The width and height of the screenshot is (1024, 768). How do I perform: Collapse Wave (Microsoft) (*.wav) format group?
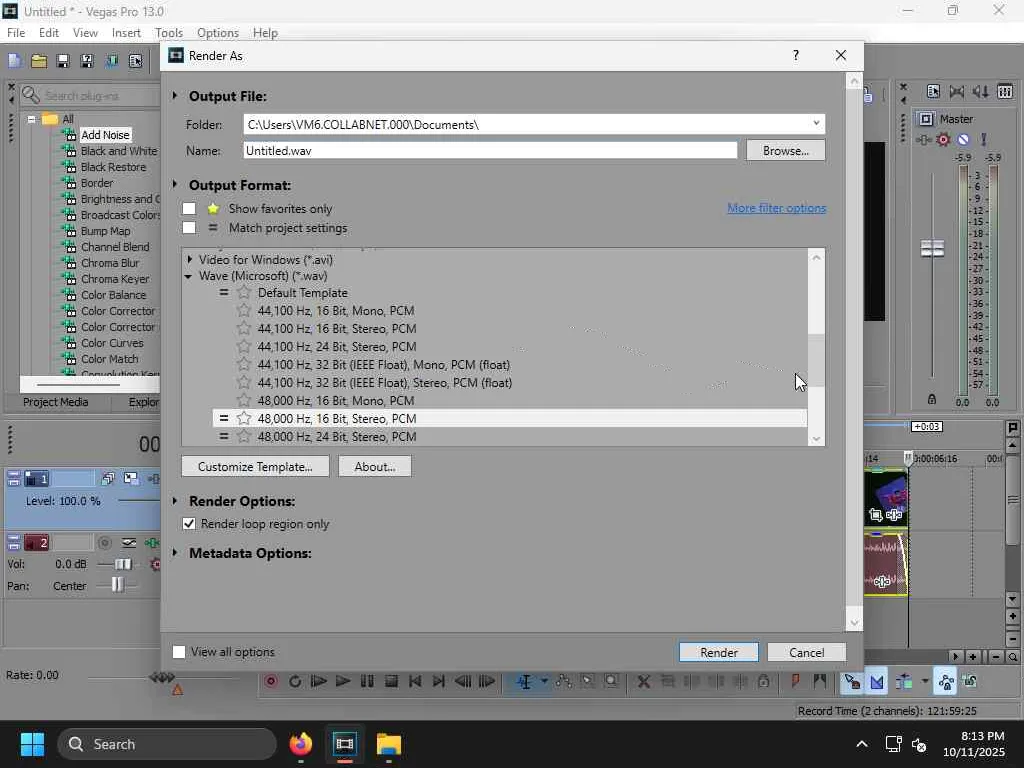click(x=189, y=276)
